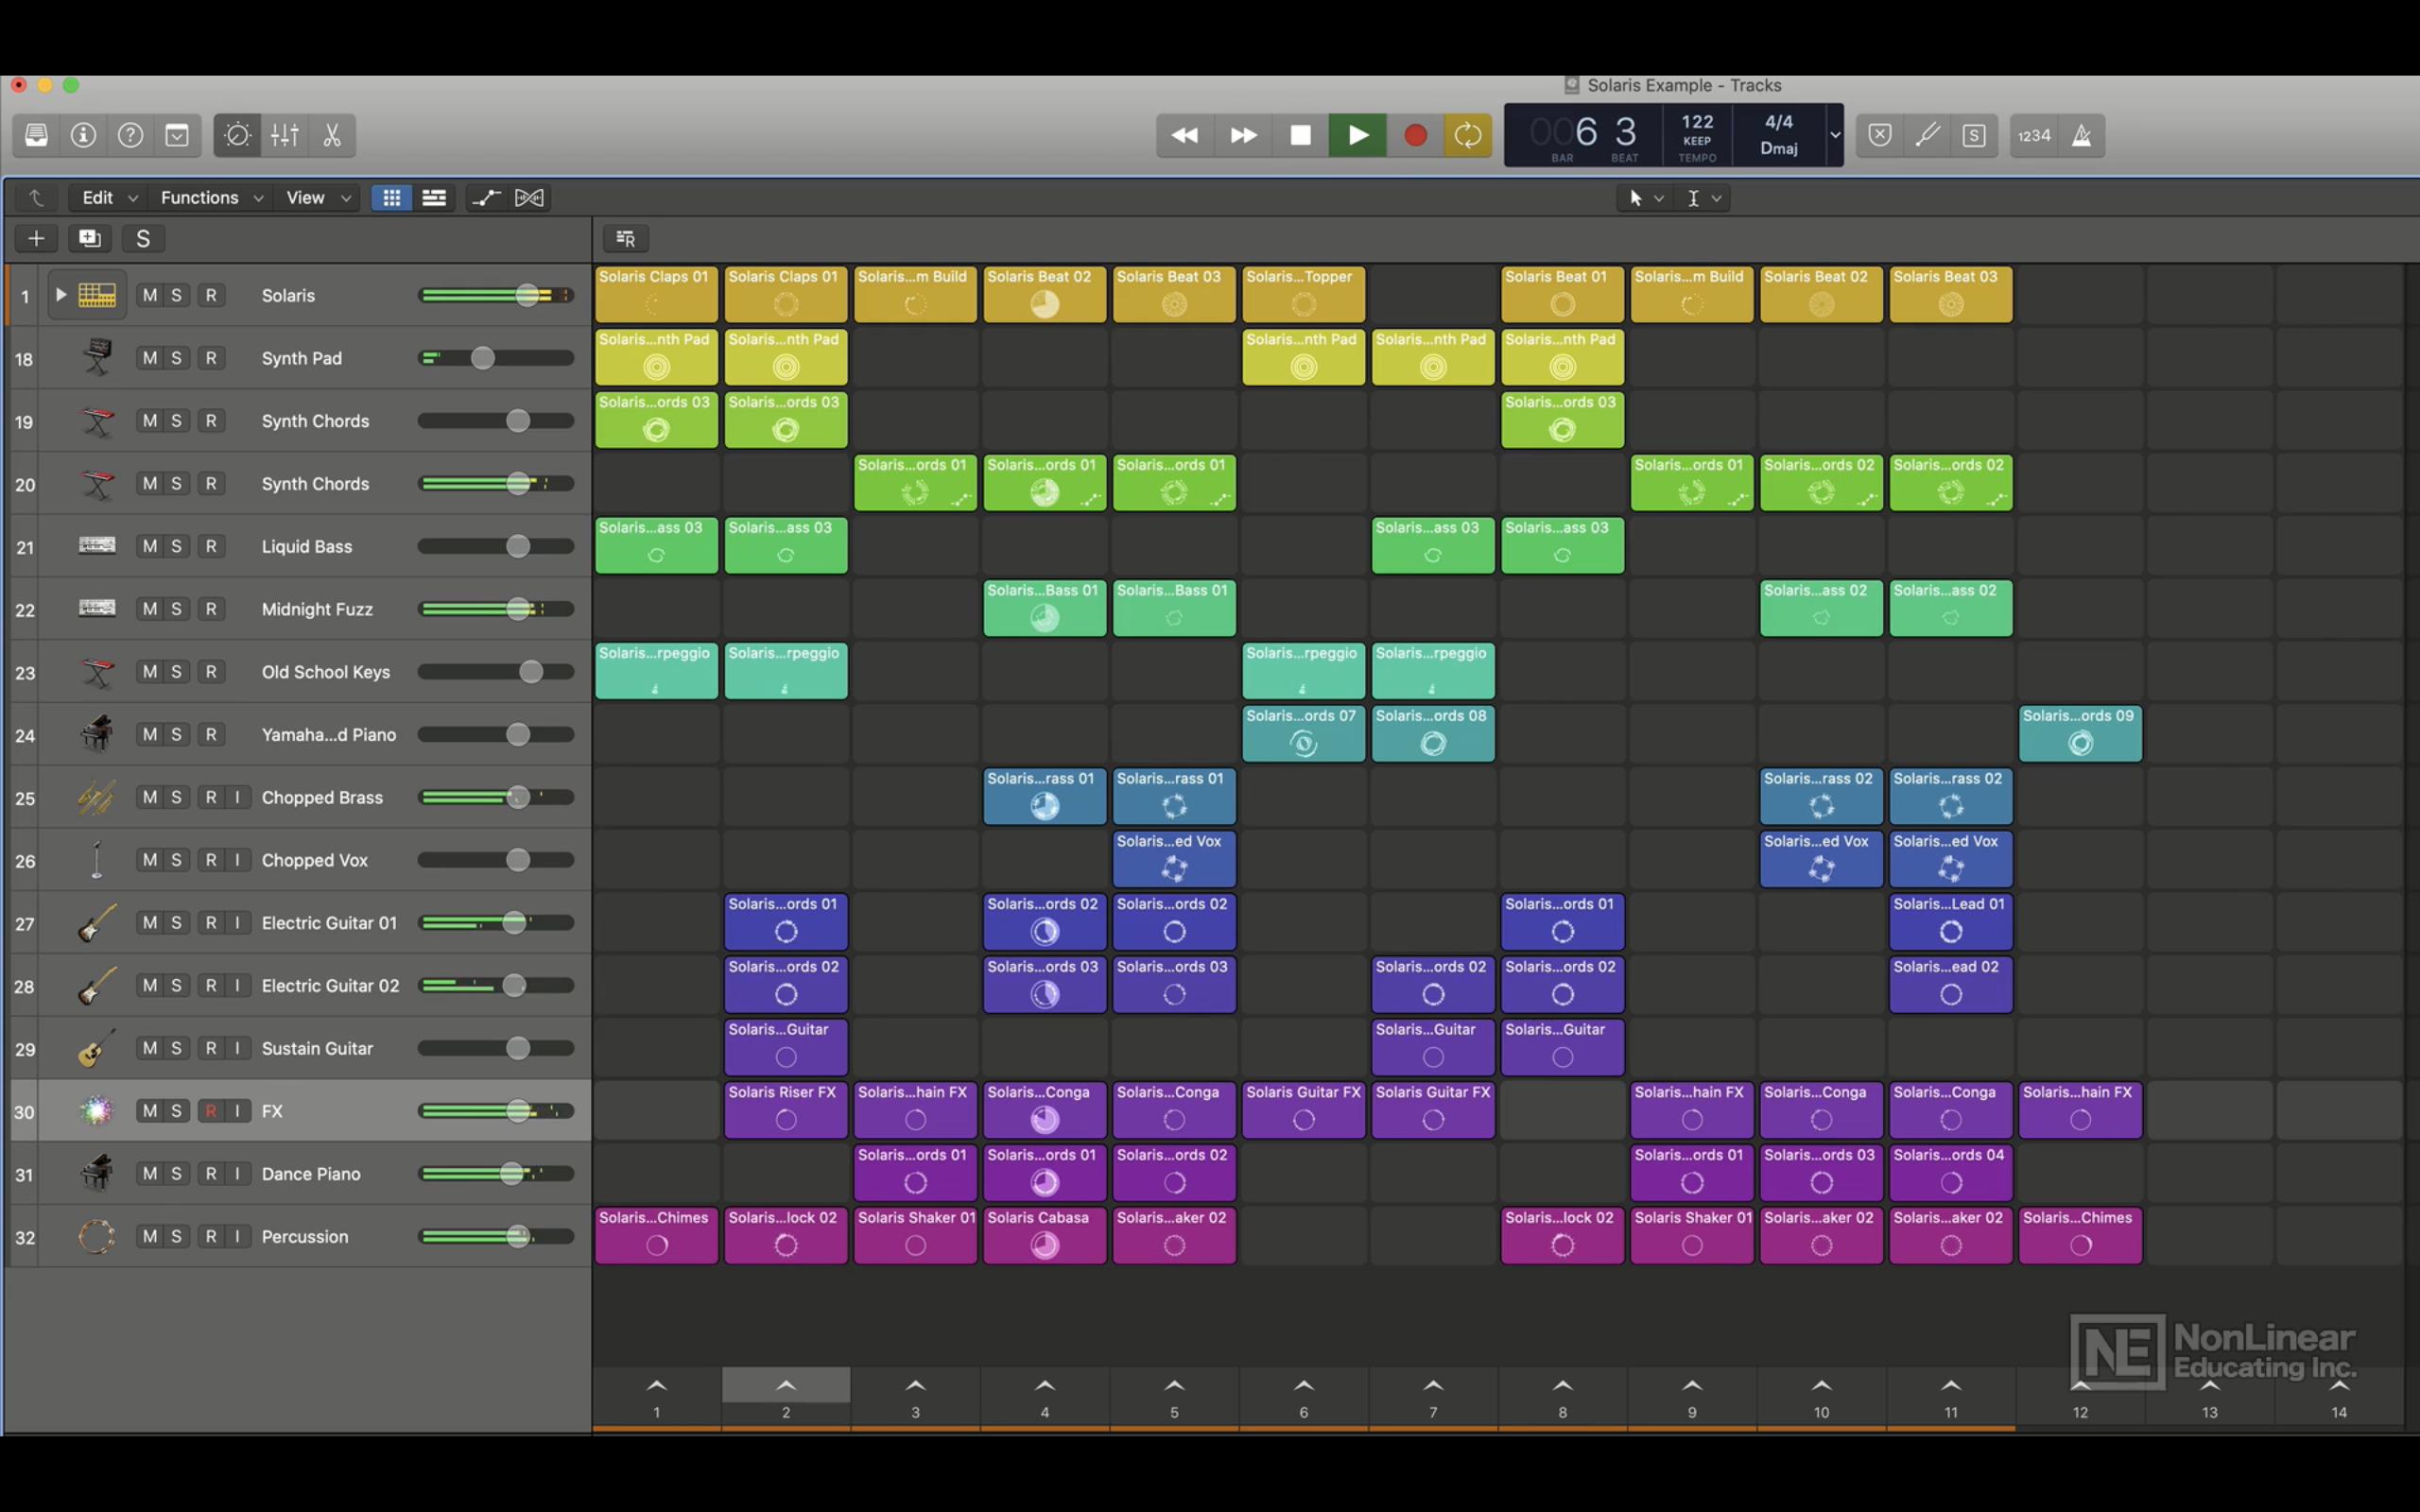Click the green Play button

[1358, 135]
